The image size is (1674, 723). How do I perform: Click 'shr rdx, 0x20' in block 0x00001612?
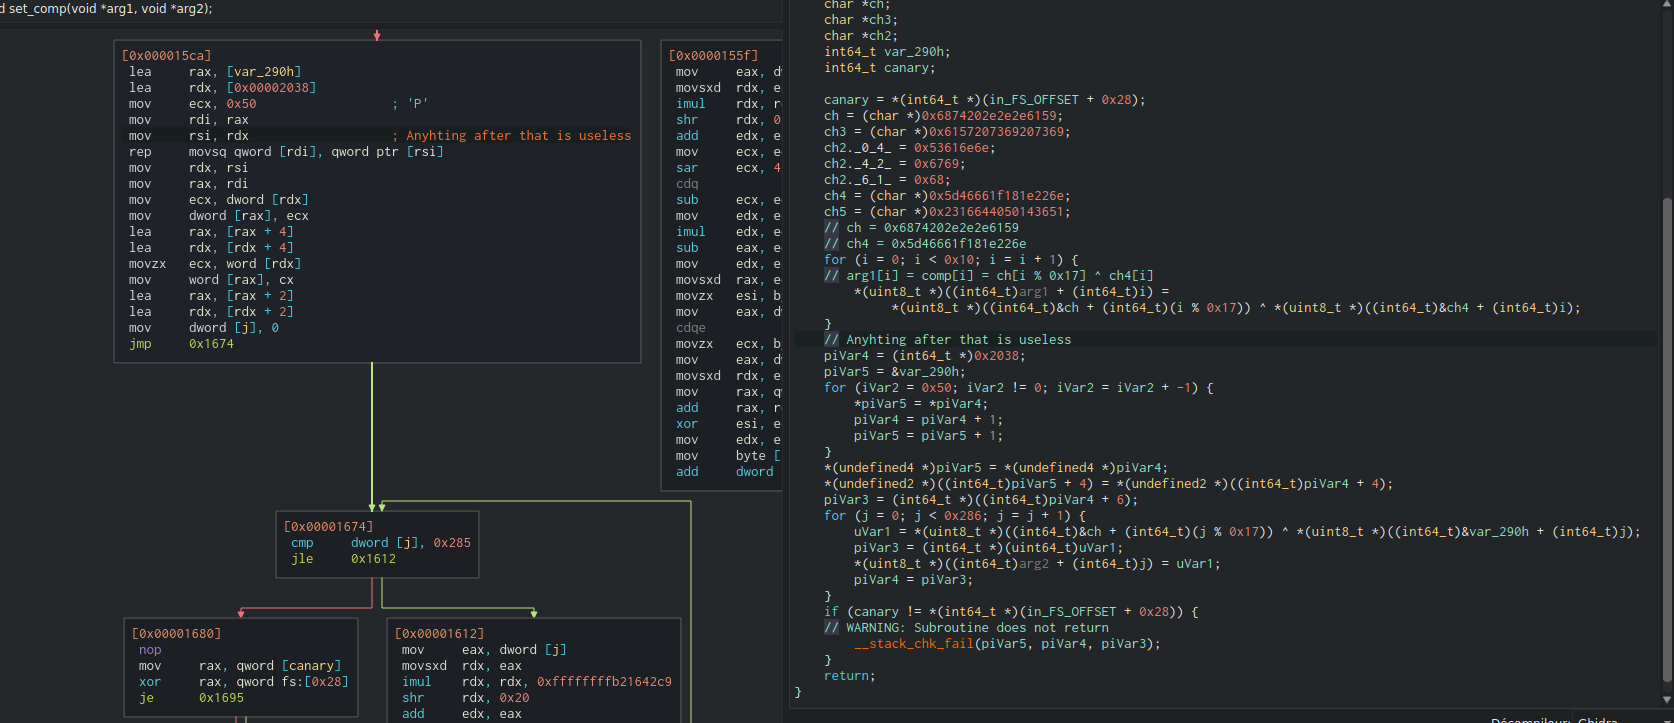[x=465, y=698]
